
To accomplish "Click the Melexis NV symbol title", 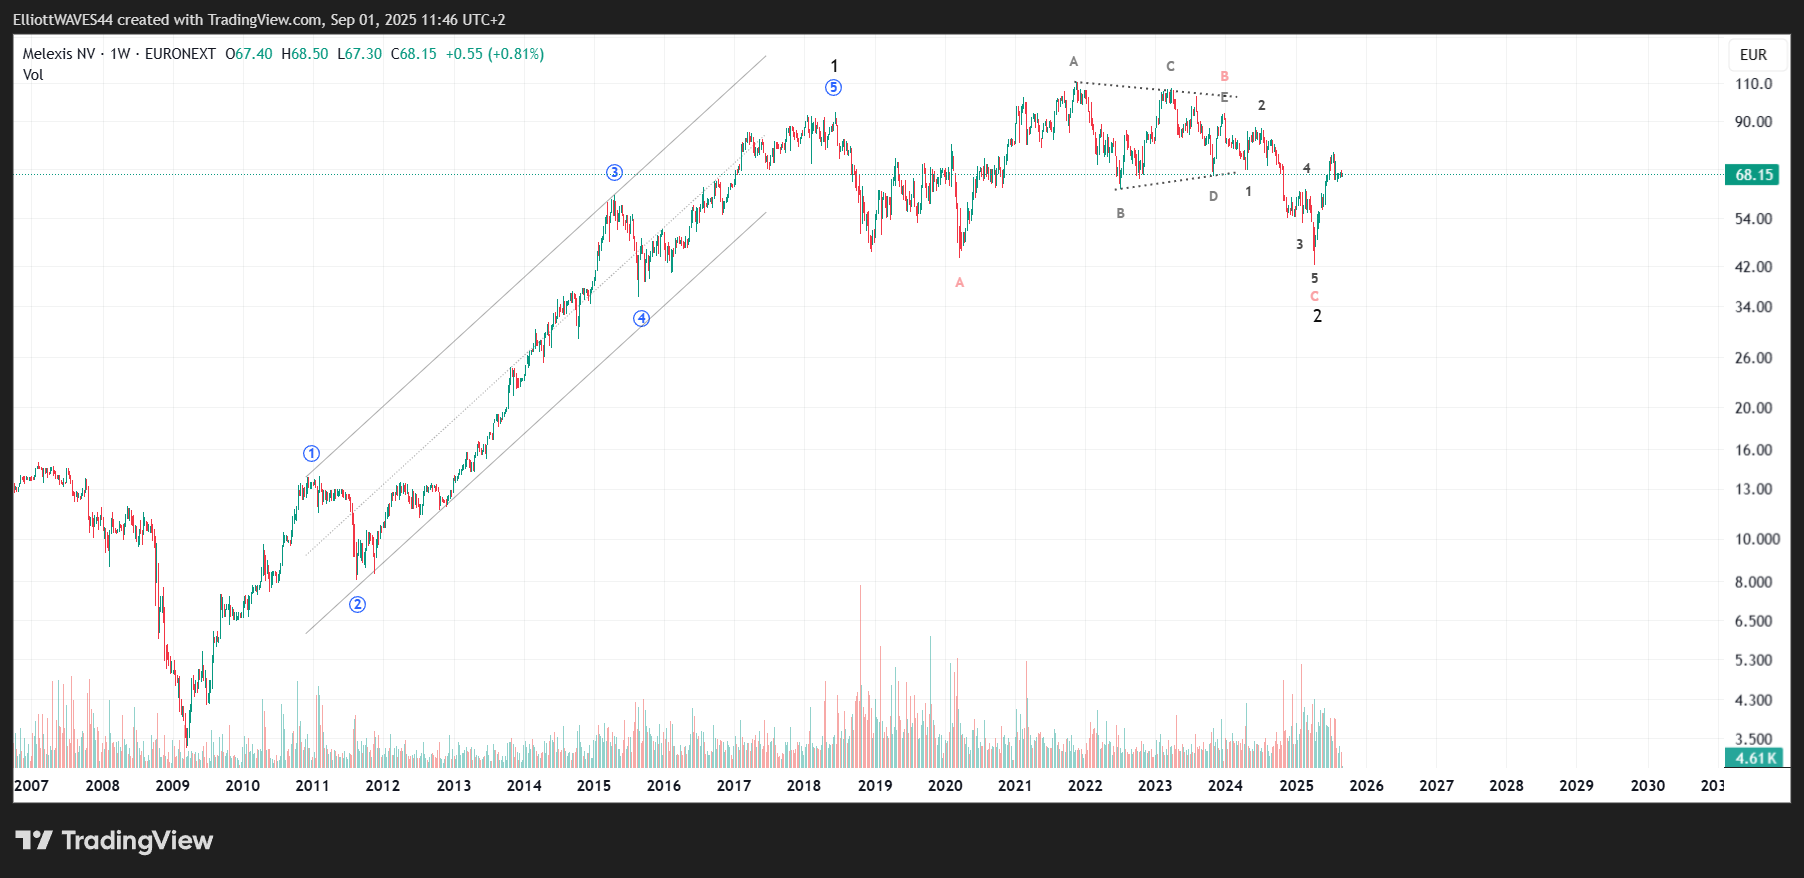I will (x=59, y=54).
